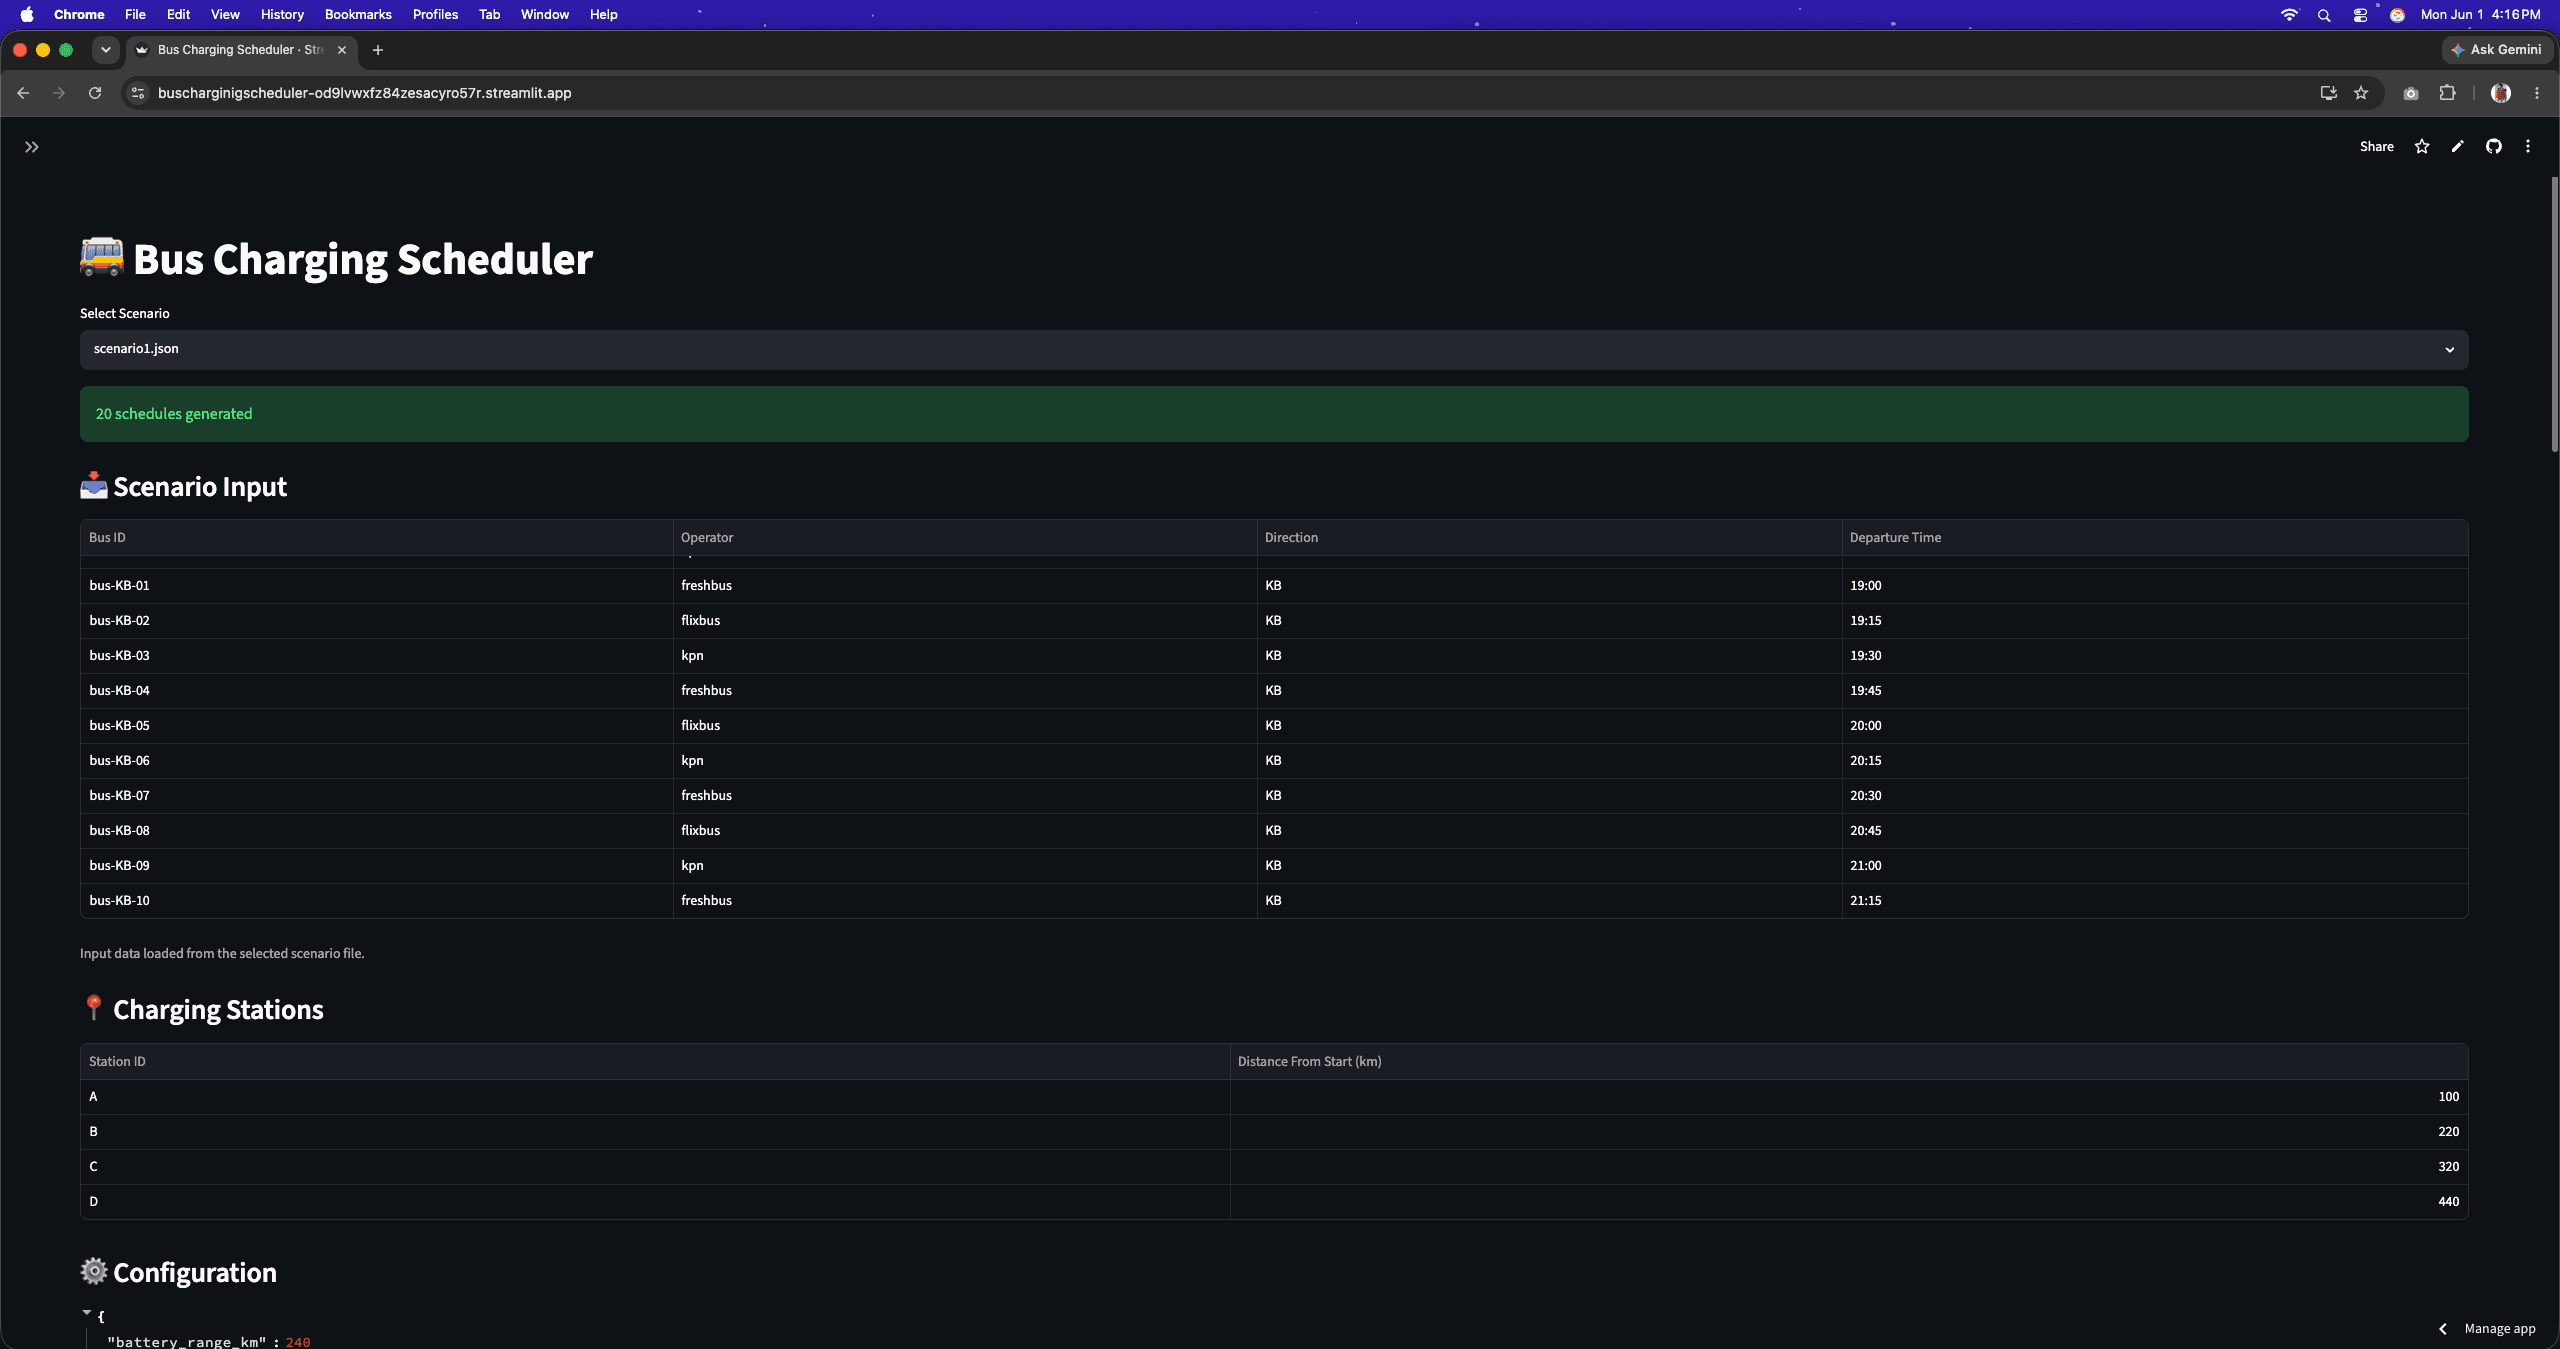This screenshot has height=1349, width=2560.
Task: Open the Chrome application menu
Action: (x=79, y=14)
